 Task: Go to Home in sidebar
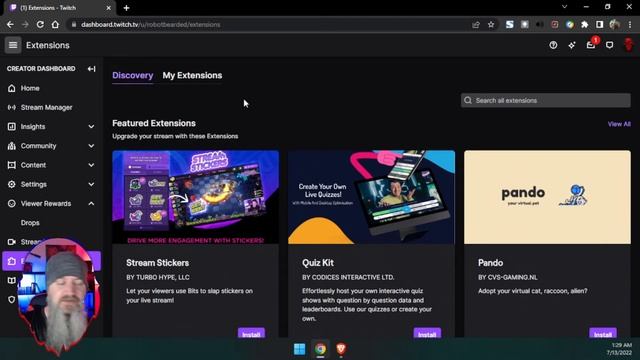[x=30, y=88]
